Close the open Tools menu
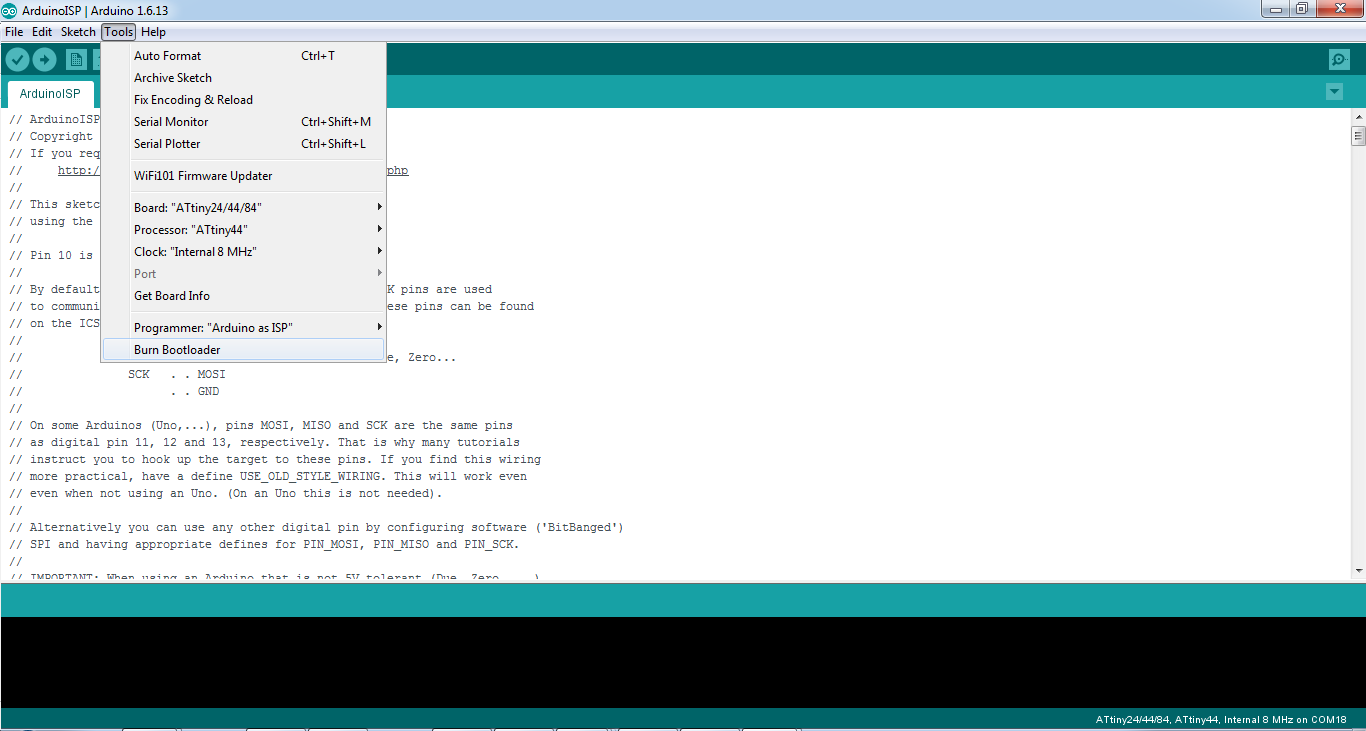This screenshot has height=731, width=1366. pyautogui.click(x=118, y=32)
